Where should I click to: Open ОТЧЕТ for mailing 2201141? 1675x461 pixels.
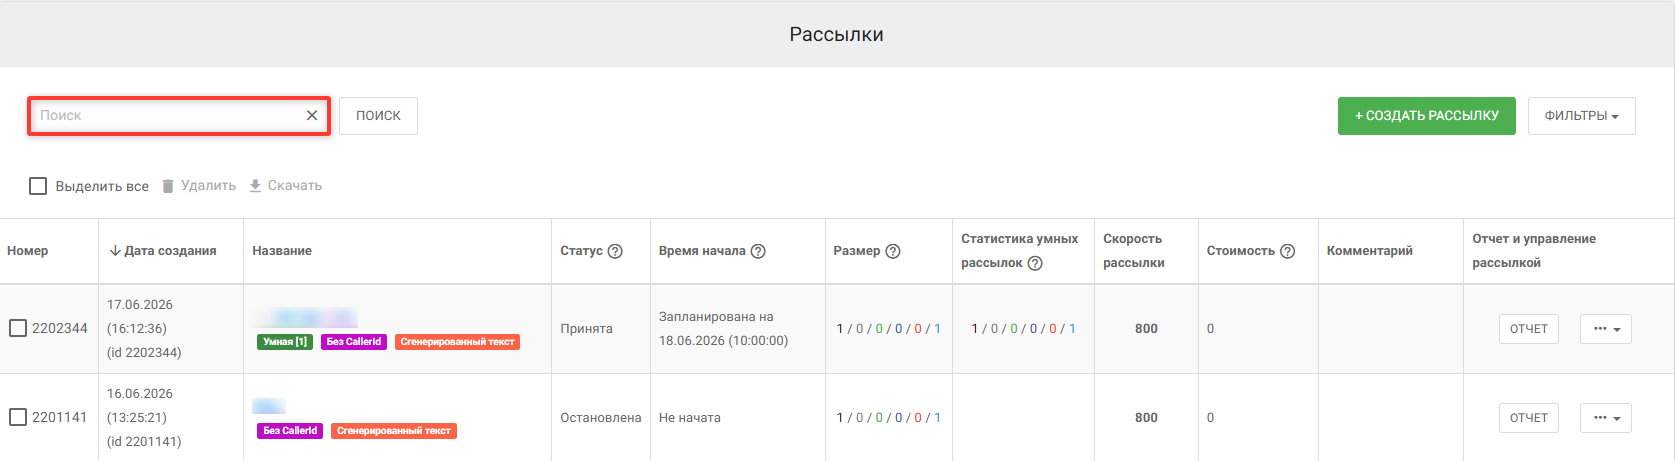click(1528, 418)
